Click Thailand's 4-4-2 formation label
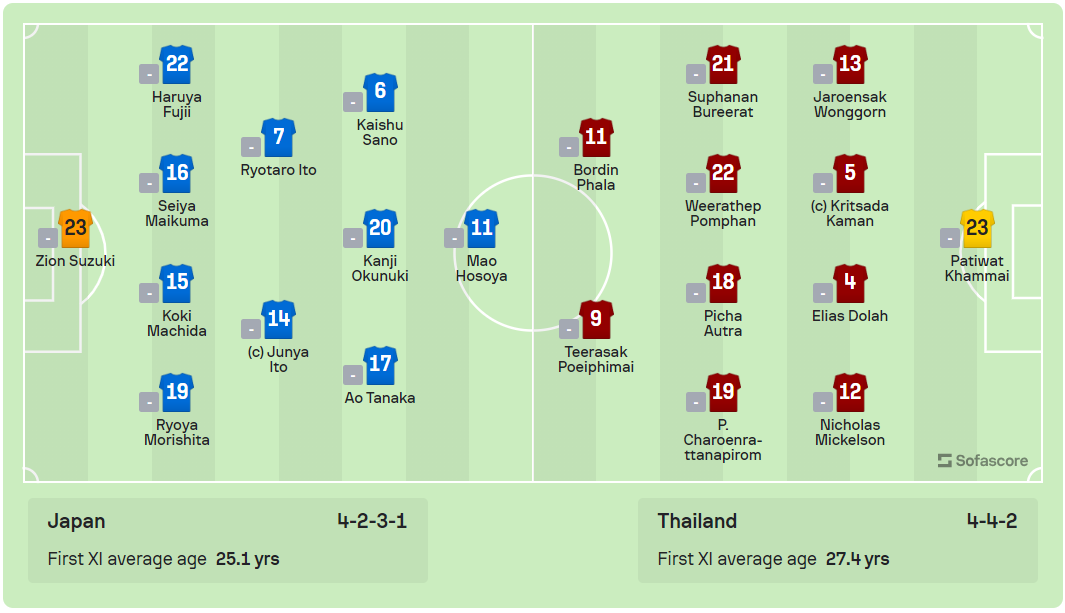 991,521
